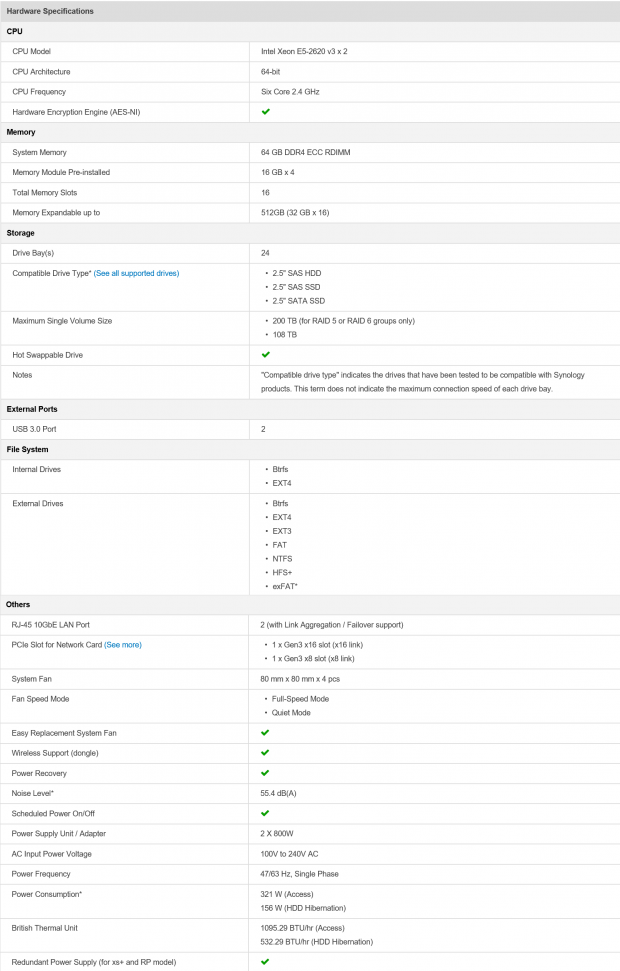This screenshot has height=971, width=620.
Task: Select the Drive Bay(s) label
Action: coord(33,253)
